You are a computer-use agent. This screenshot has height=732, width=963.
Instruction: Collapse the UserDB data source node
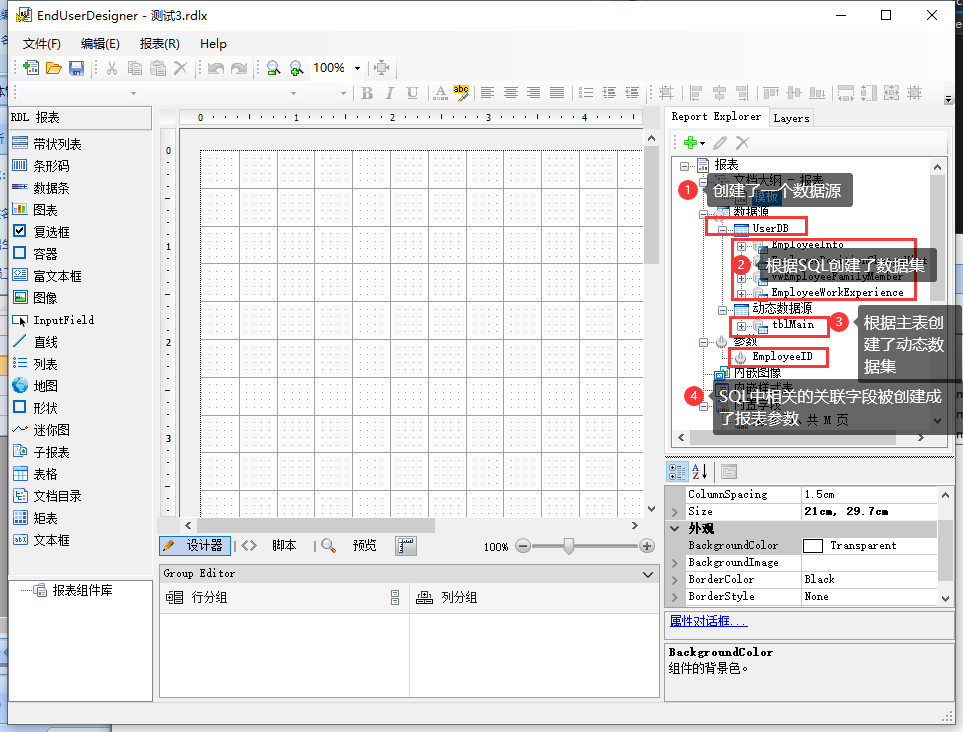pos(723,230)
